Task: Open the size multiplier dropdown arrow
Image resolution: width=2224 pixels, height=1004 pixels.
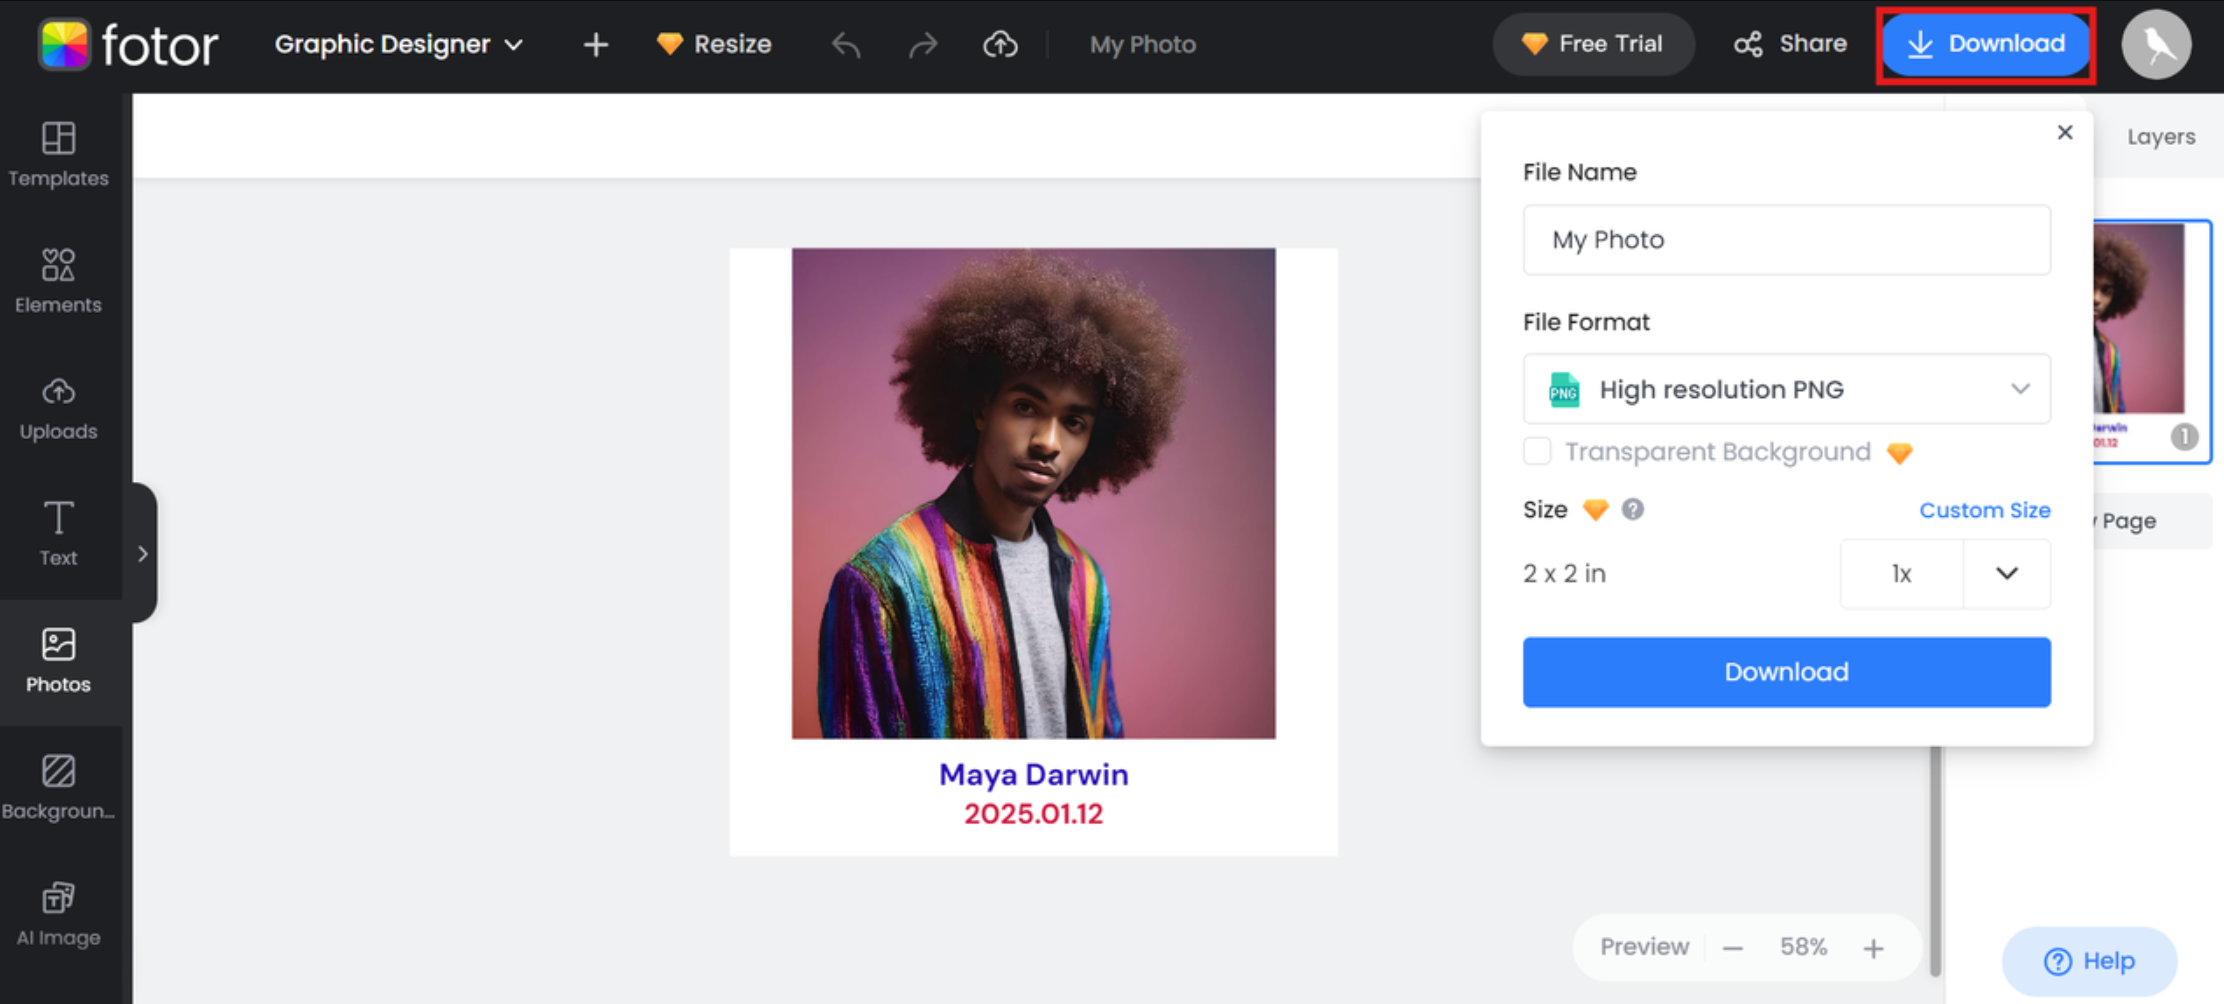Action: (2007, 573)
